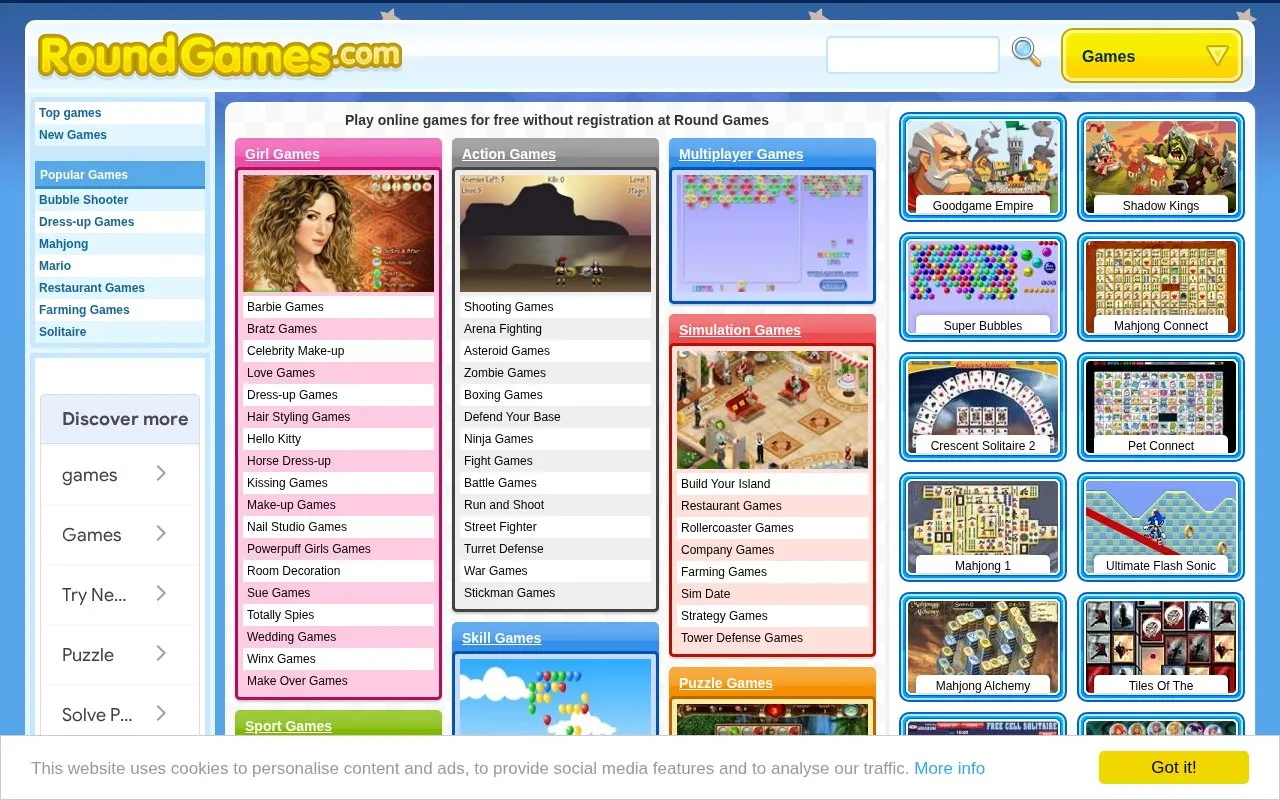Click the Multiplayer Games heading

click(741, 154)
